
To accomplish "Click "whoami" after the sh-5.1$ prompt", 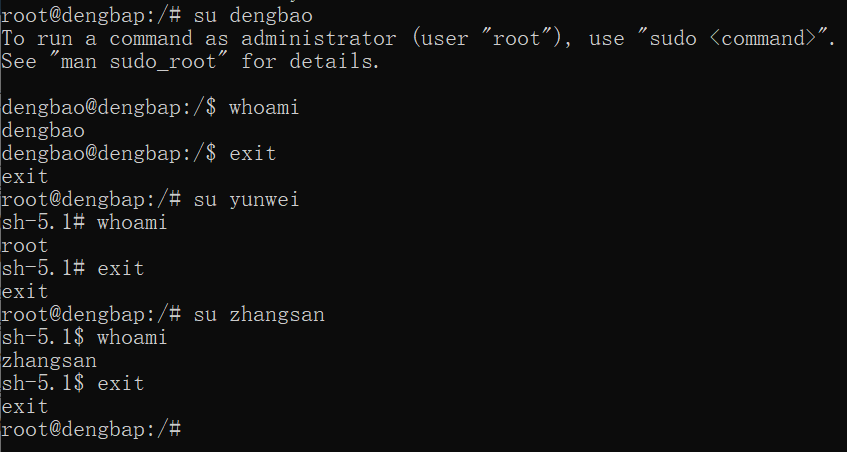I will tap(132, 338).
